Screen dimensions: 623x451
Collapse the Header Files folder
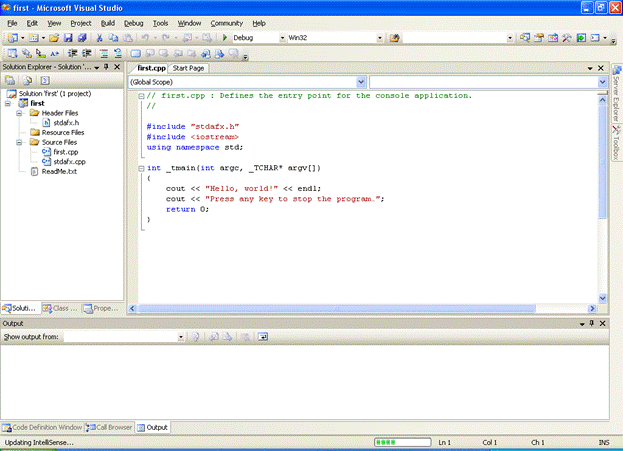click(x=19, y=113)
